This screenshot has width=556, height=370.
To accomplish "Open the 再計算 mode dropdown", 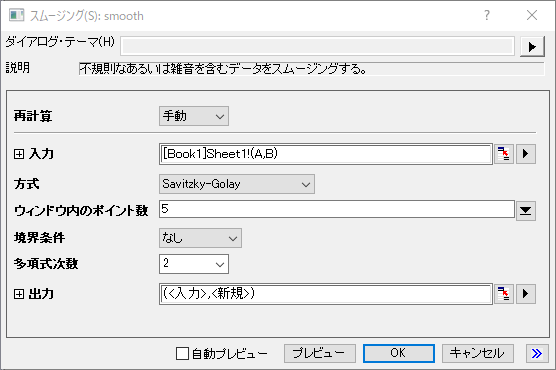I will [x=194, y=116].
